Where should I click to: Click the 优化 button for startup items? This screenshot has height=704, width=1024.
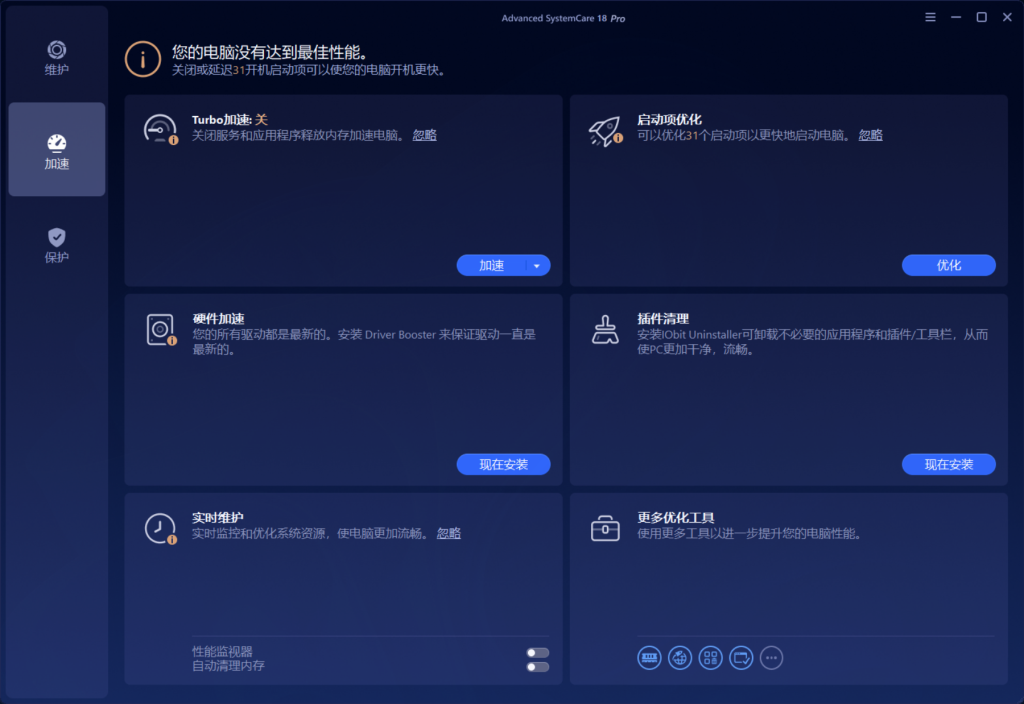pyautogui.click(x=948, y=264)
